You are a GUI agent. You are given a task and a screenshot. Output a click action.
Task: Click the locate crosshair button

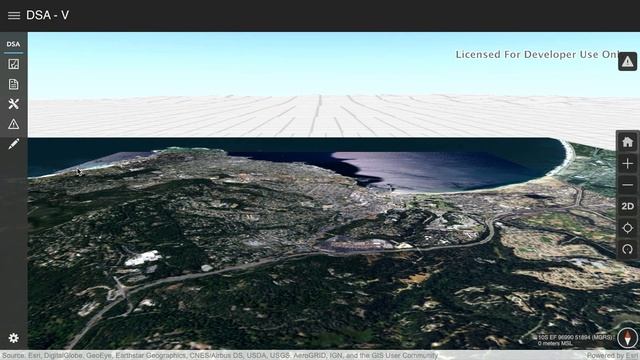click(x=627, y=228)
